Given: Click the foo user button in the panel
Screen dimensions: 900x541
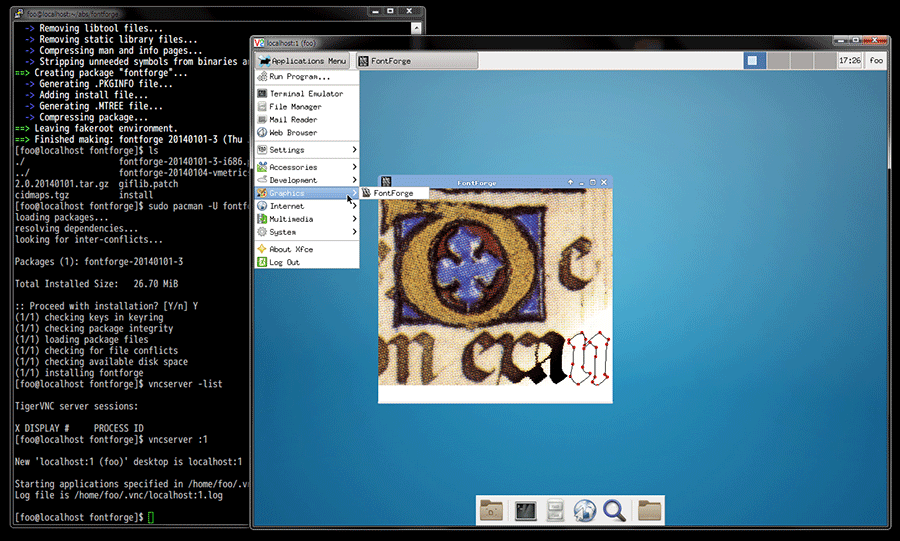Looking at the screenshot, I should [x=876, y=61].
